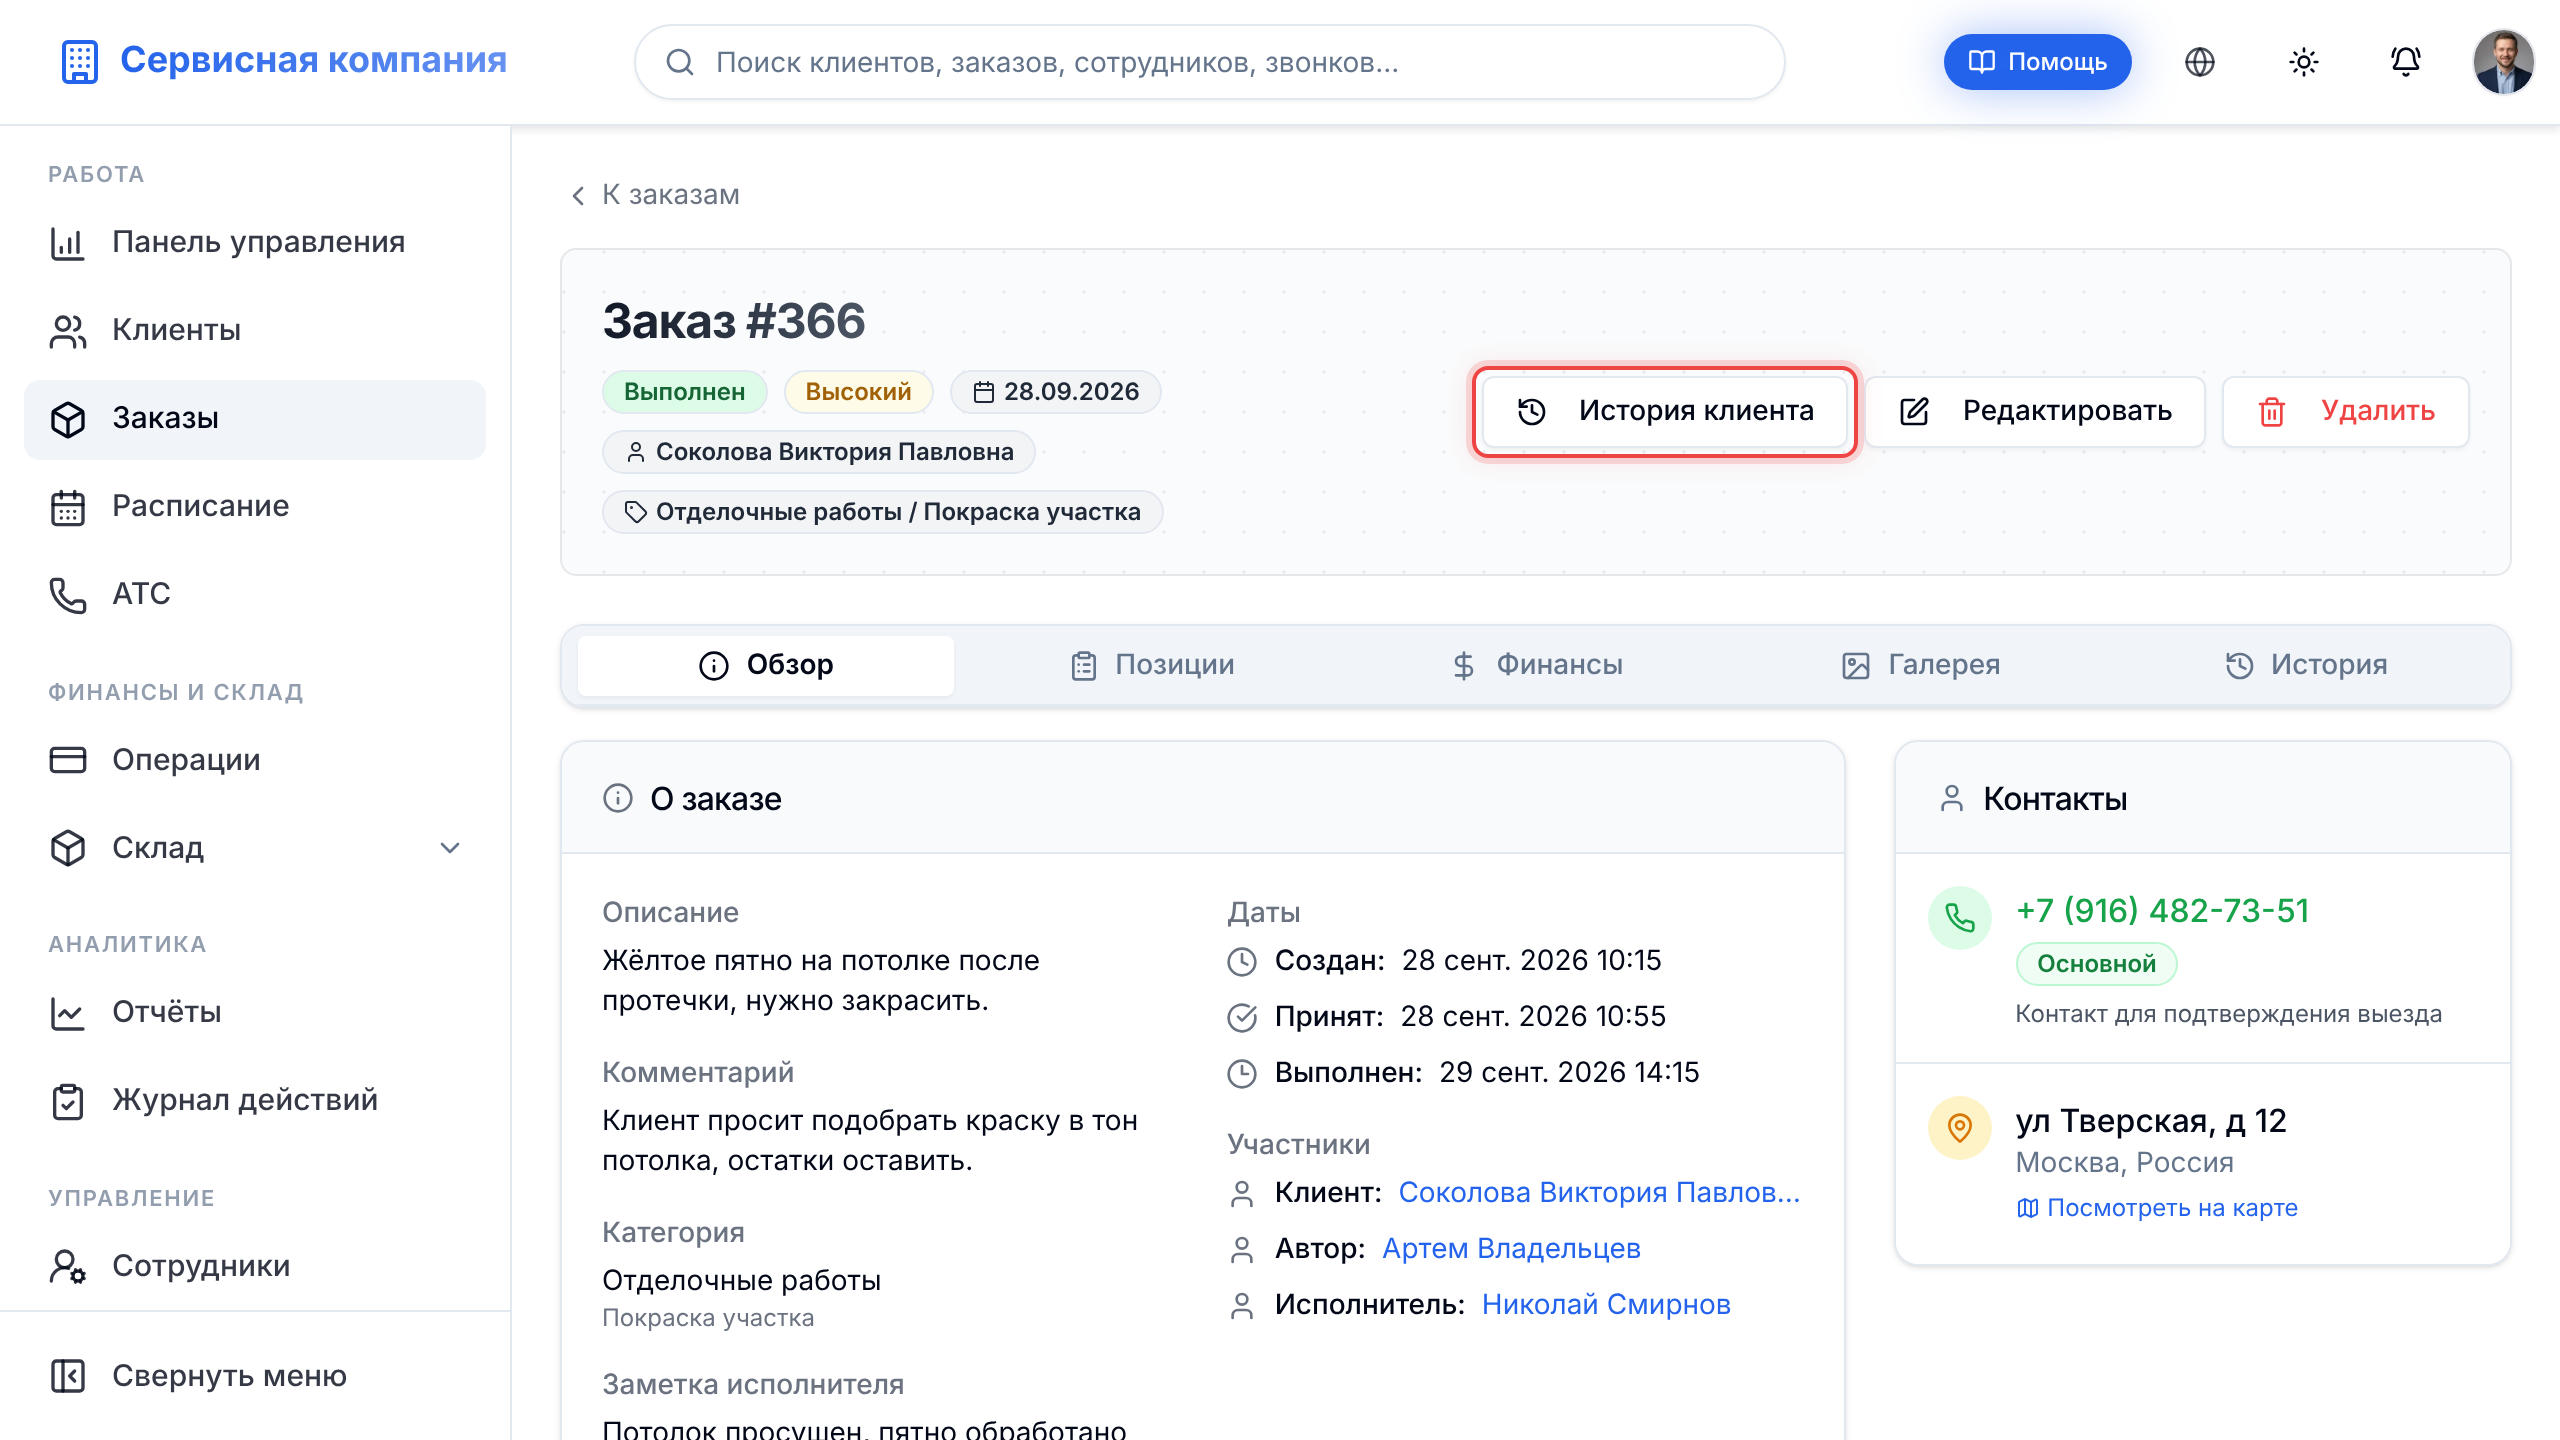This screenshot has height=1440, width=2560.
Task: Go to Клиенты section
Action: (255, 330)
